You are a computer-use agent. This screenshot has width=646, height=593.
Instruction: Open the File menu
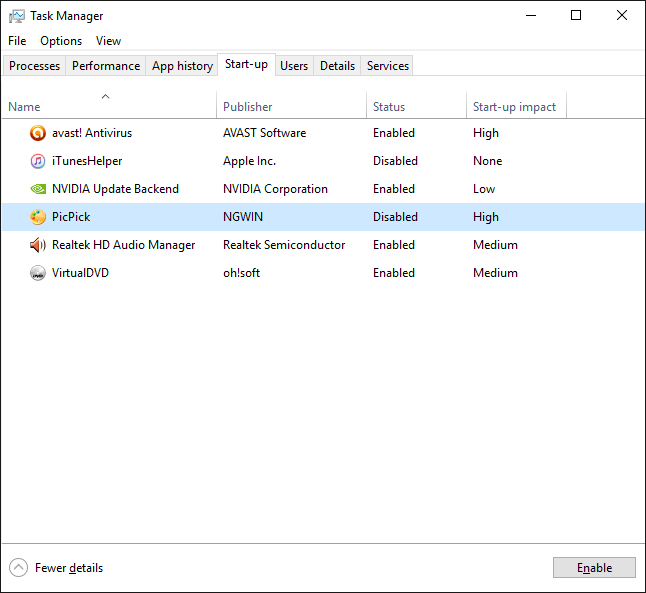pyautogui.click(x=17, y=41)
